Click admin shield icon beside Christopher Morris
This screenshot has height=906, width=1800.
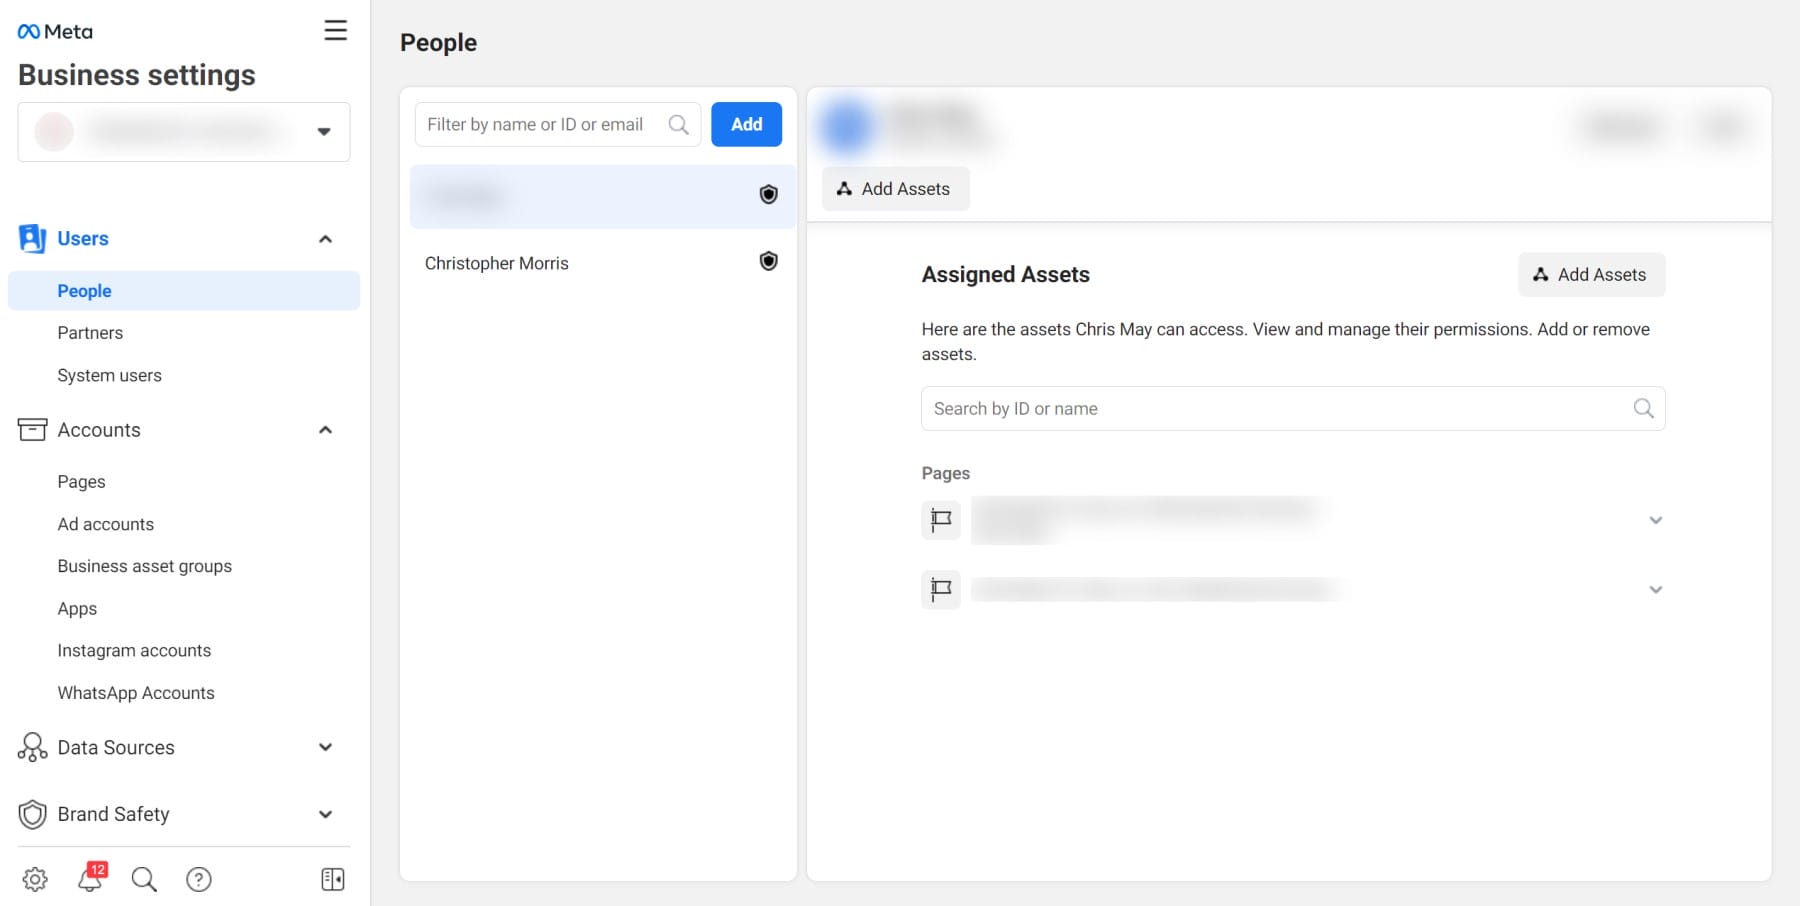[768, 261]
